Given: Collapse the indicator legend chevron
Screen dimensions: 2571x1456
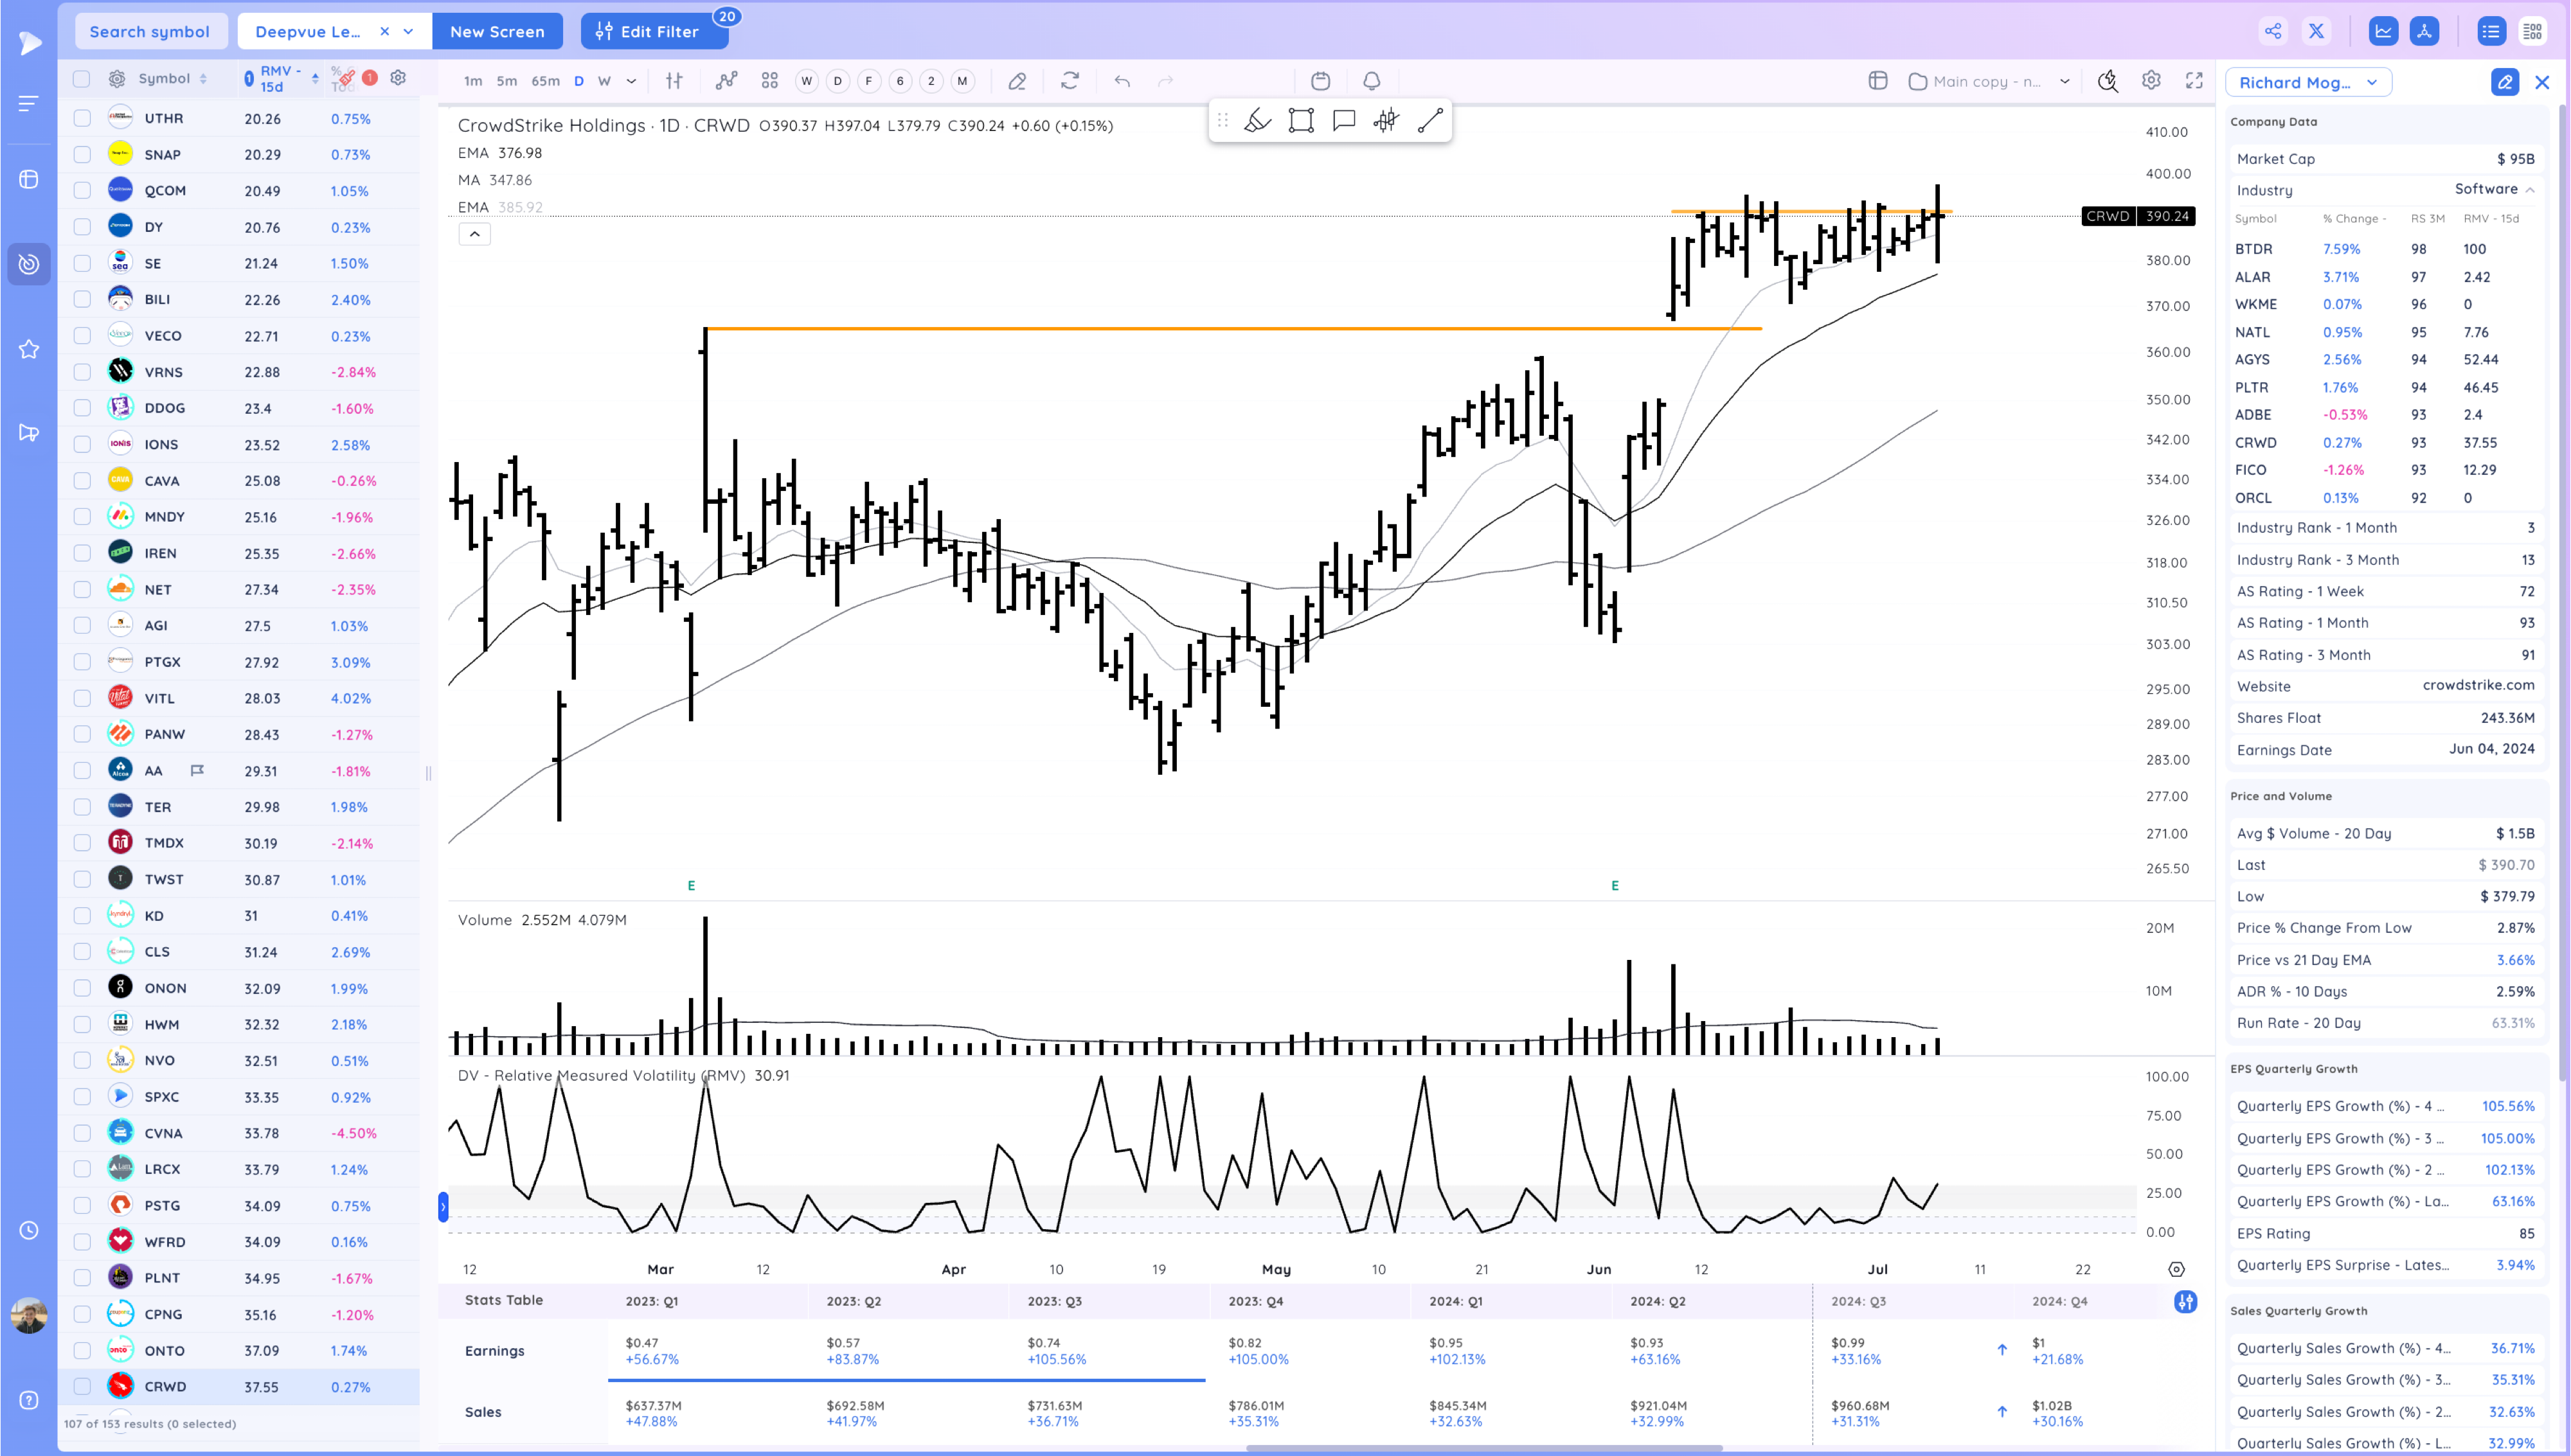Looking at the screenshot, I should click(x=474, y=234).
